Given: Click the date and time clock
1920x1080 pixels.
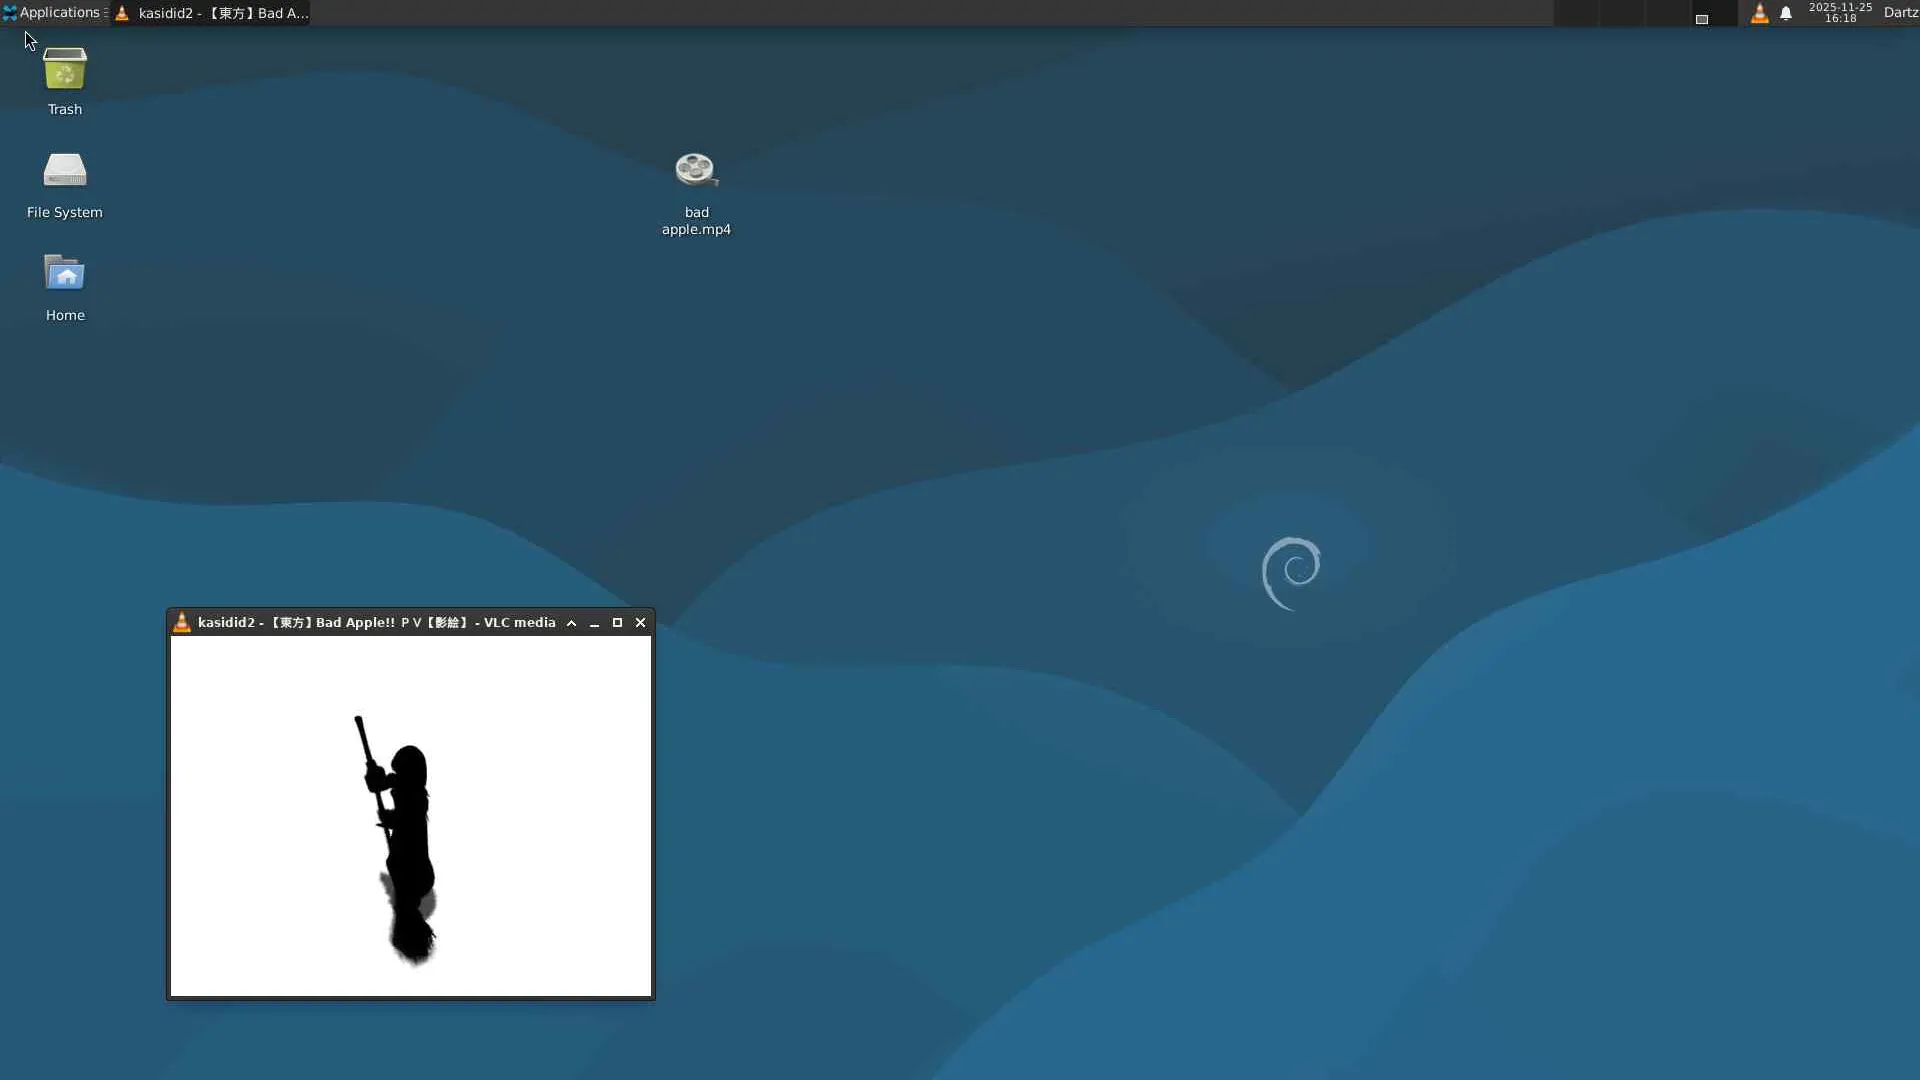Looking at the screenshot, I should coord(1840,13).
